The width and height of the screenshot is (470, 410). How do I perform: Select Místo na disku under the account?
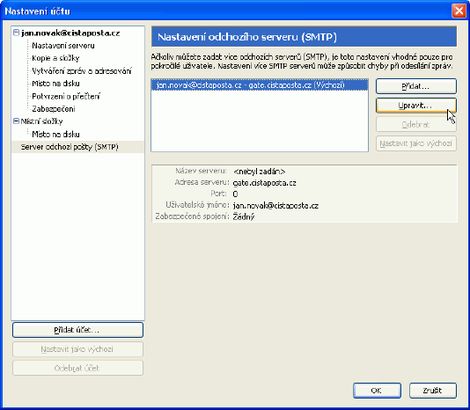pos(55,83)
